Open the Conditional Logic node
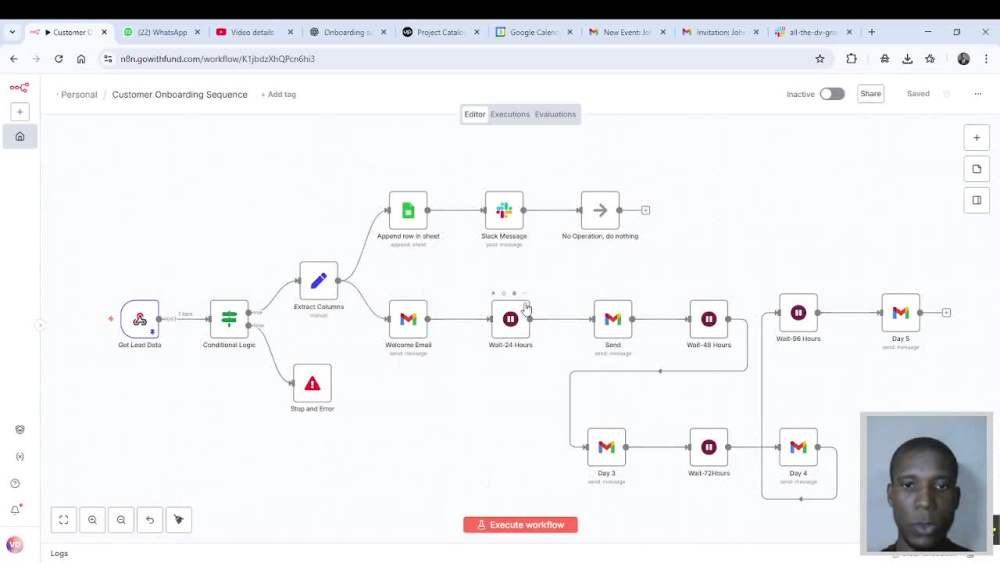Image resolution: width=1000 pixels, height=563 pixels. [x=229, y=319]
